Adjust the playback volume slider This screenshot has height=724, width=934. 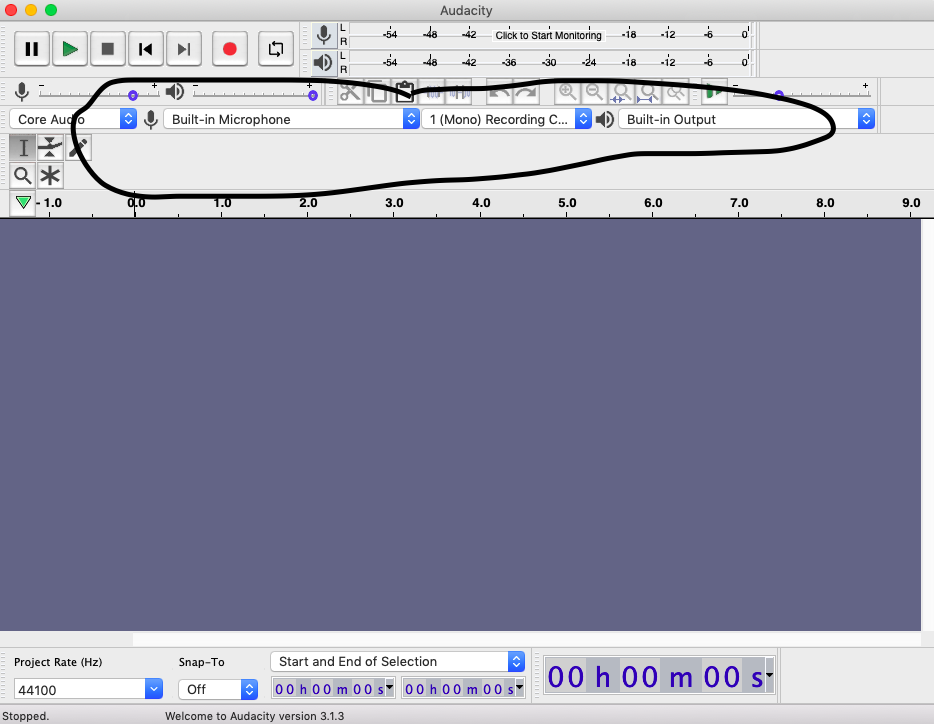tap(255, 92)
